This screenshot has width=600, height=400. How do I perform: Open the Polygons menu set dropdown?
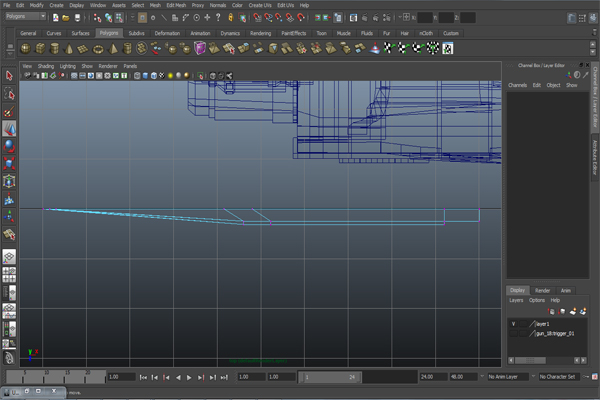pos(25,16)
